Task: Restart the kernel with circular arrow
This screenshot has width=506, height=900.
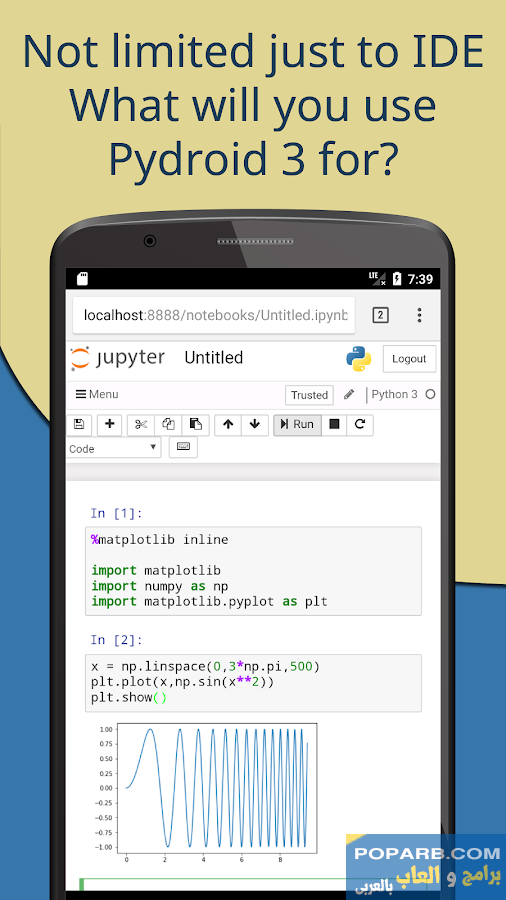Action: point(360,425)
